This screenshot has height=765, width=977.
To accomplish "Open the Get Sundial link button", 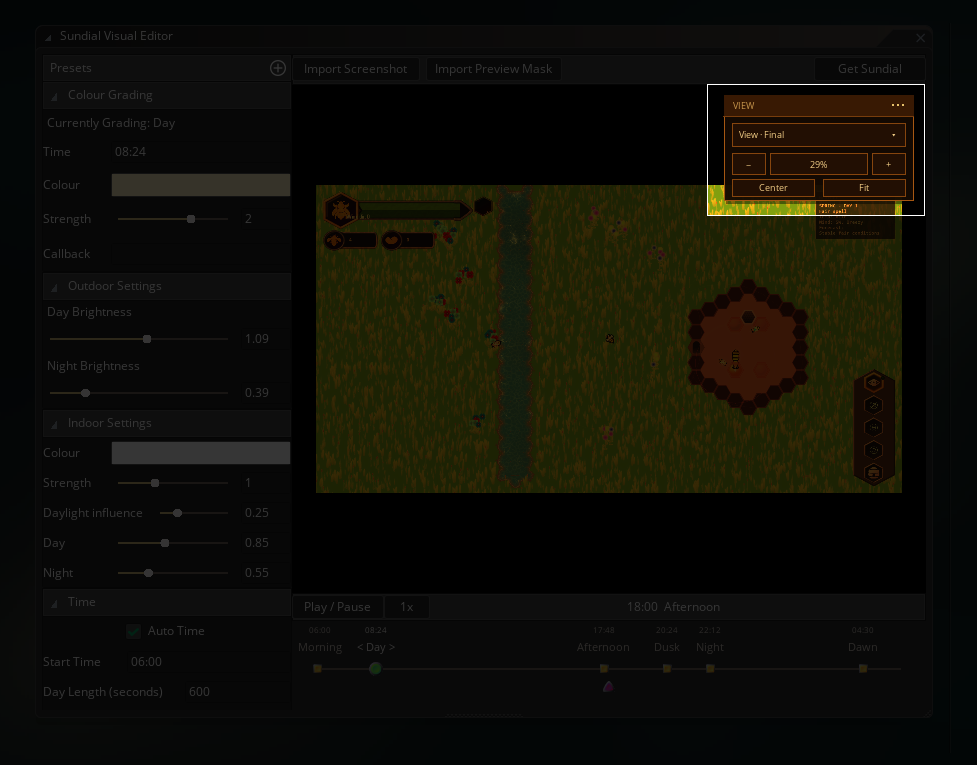I will click(869, 69).
